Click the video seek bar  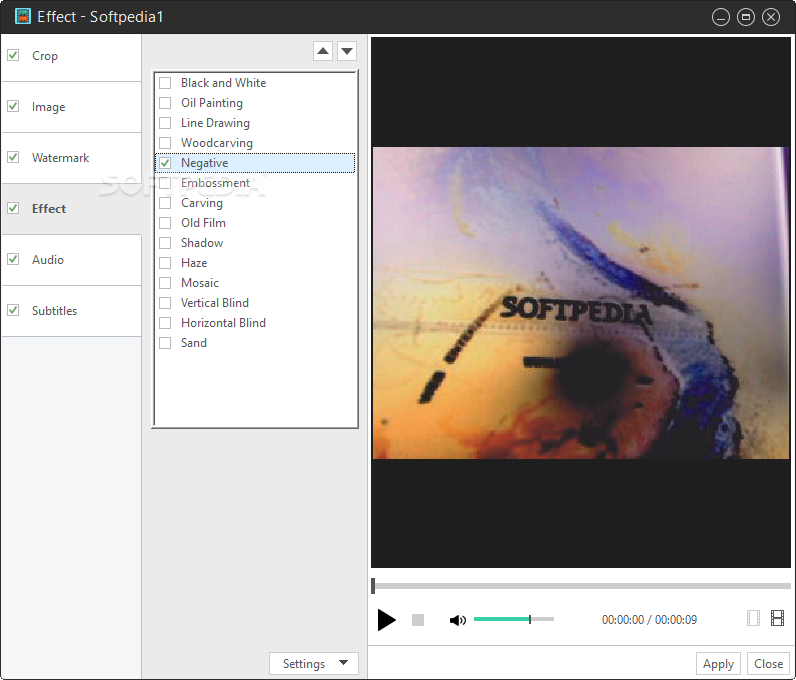[x=581, y=586]
